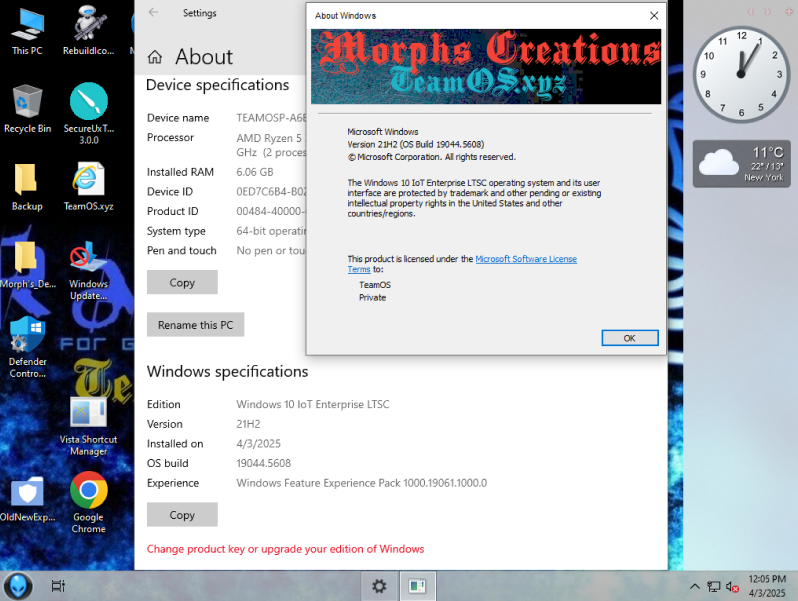The width and height of the screenshot is (798, 601).
Task: Open the taskbar clock and date
Action: 767,586
